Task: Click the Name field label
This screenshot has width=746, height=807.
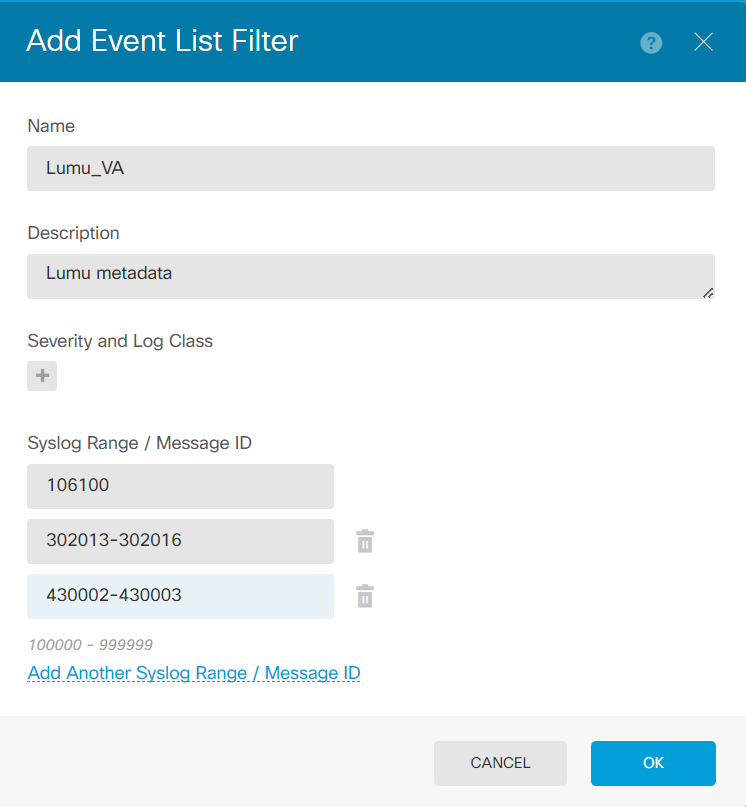Action: click(51, 126)
